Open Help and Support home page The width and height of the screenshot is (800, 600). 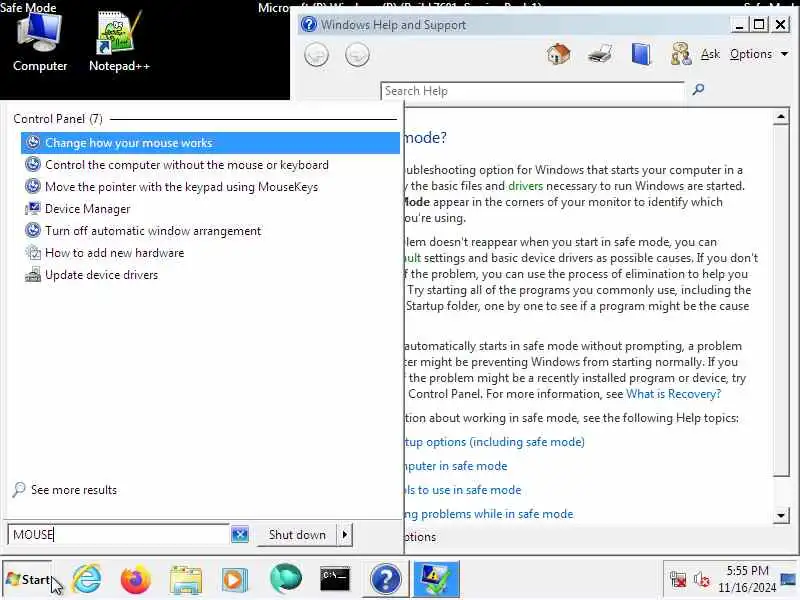tap(559, 54)
